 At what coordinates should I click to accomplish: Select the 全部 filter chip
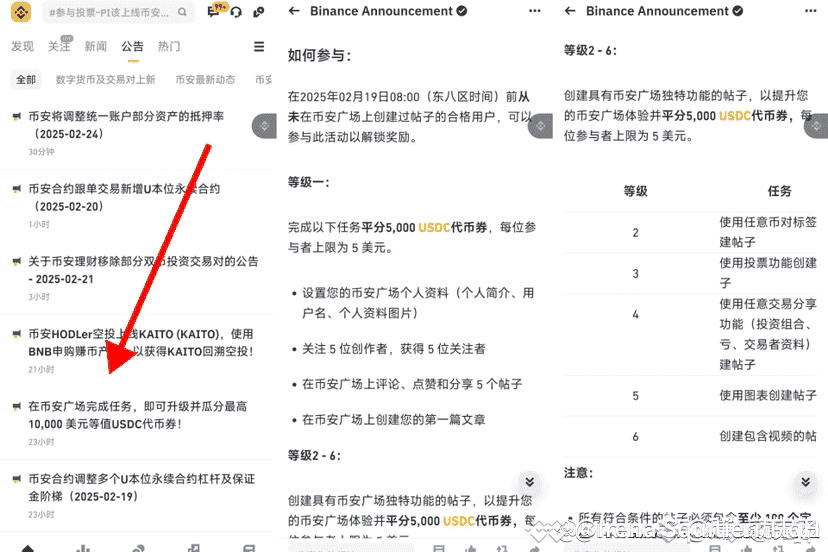tap(26, 80)
